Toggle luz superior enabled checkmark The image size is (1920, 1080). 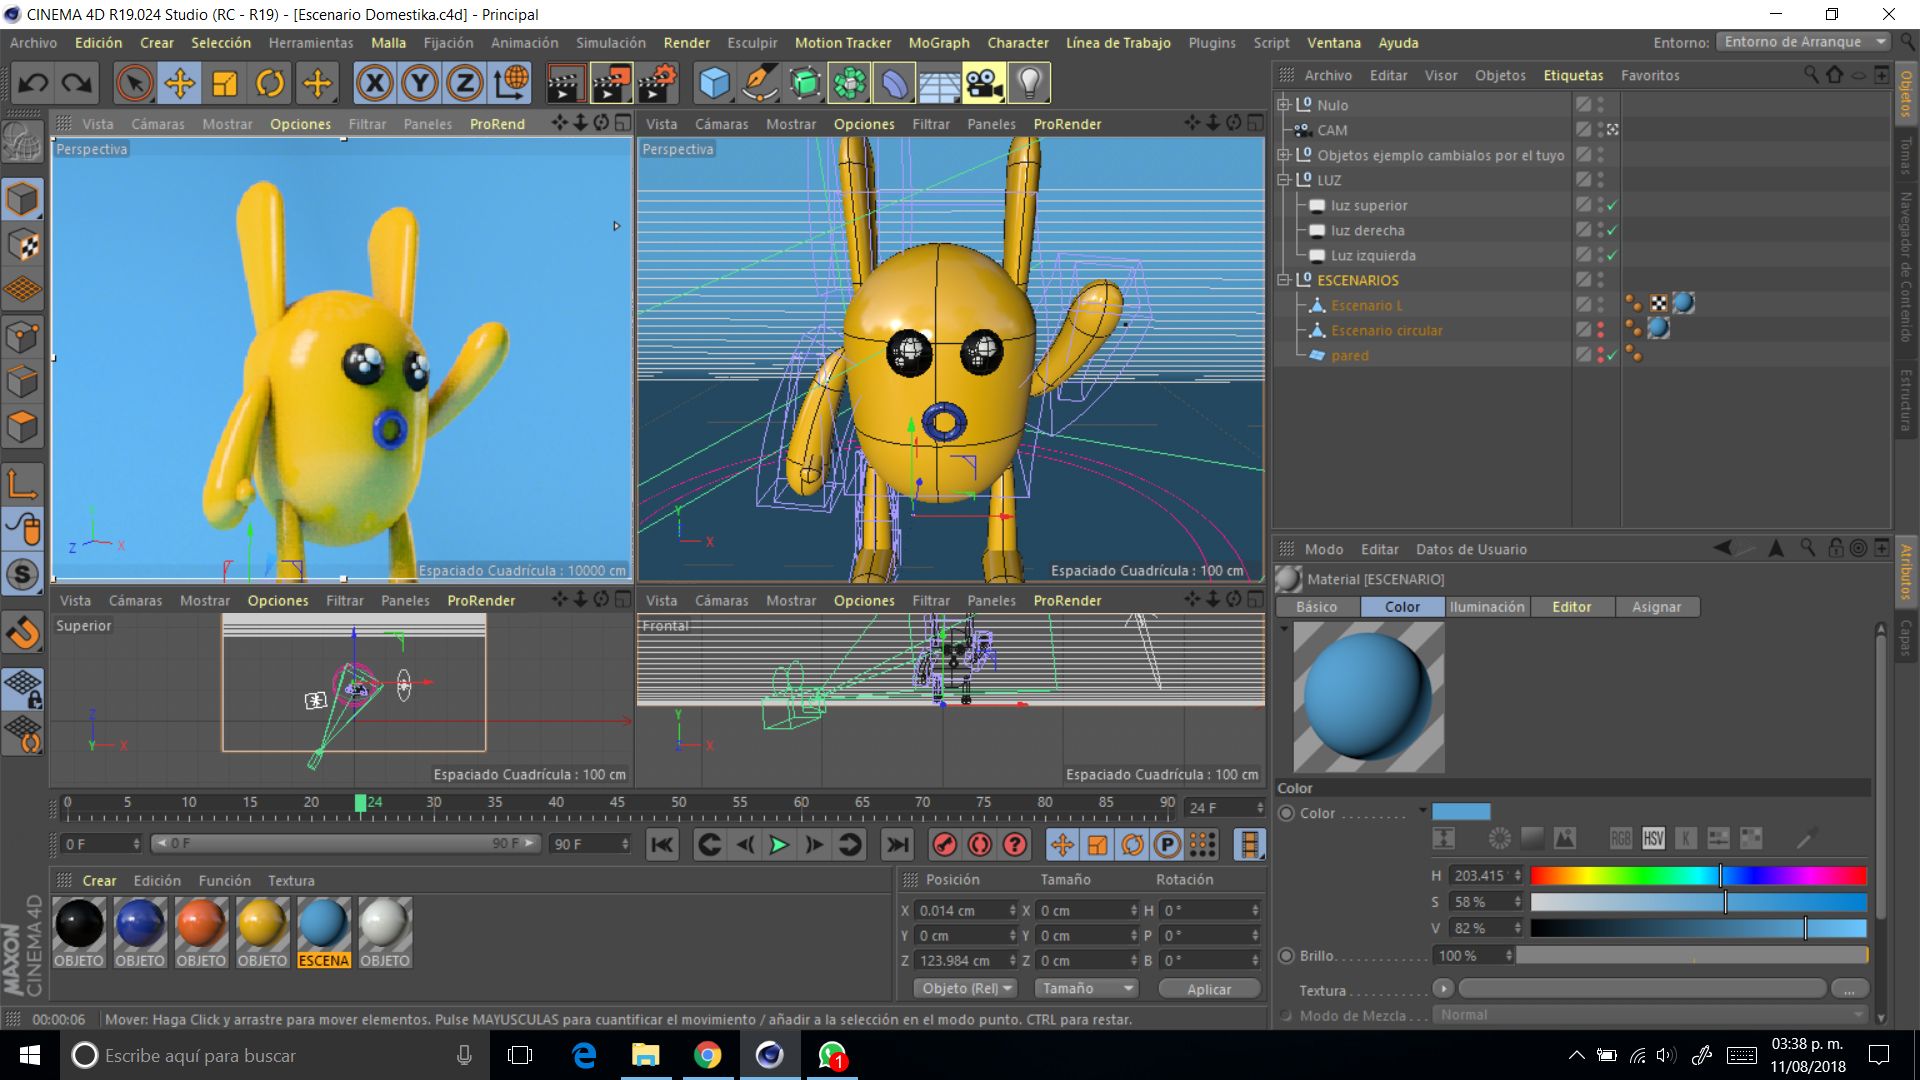[1612, 206]
